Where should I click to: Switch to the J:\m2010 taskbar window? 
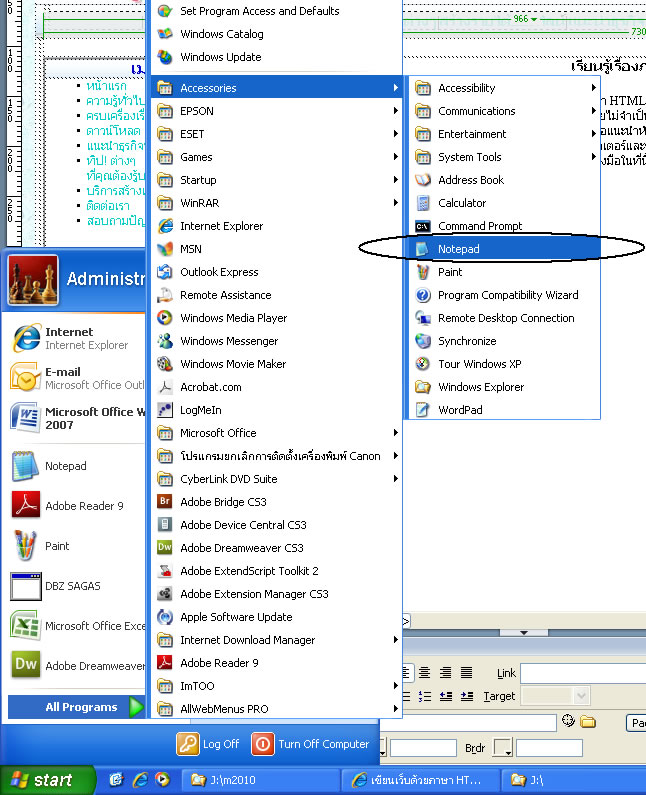(260, 780)
